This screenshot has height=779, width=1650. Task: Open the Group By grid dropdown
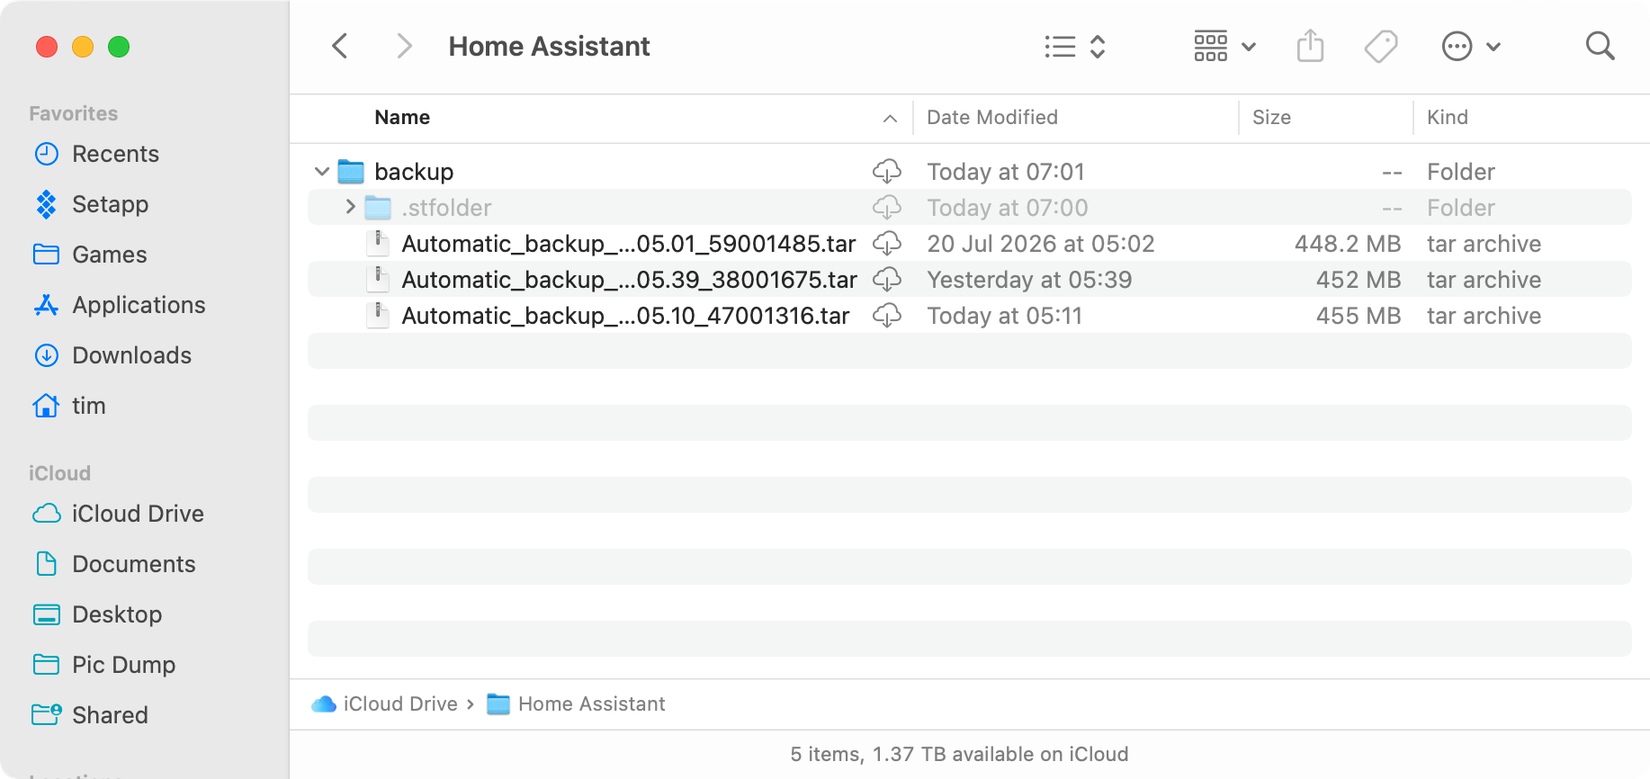[x=1225, y=46]
